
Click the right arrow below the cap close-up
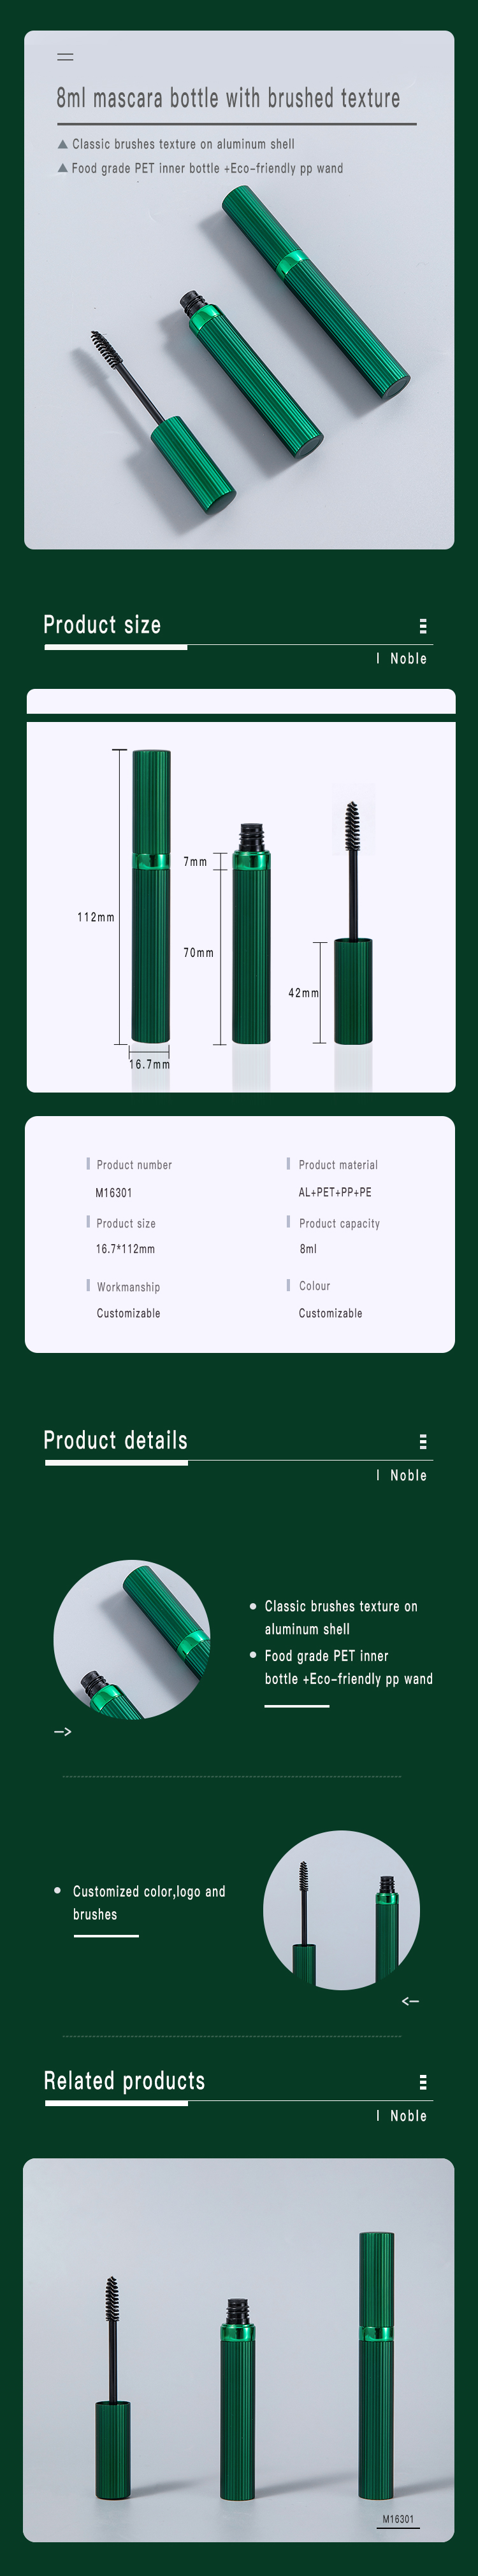coord(62,1731)
